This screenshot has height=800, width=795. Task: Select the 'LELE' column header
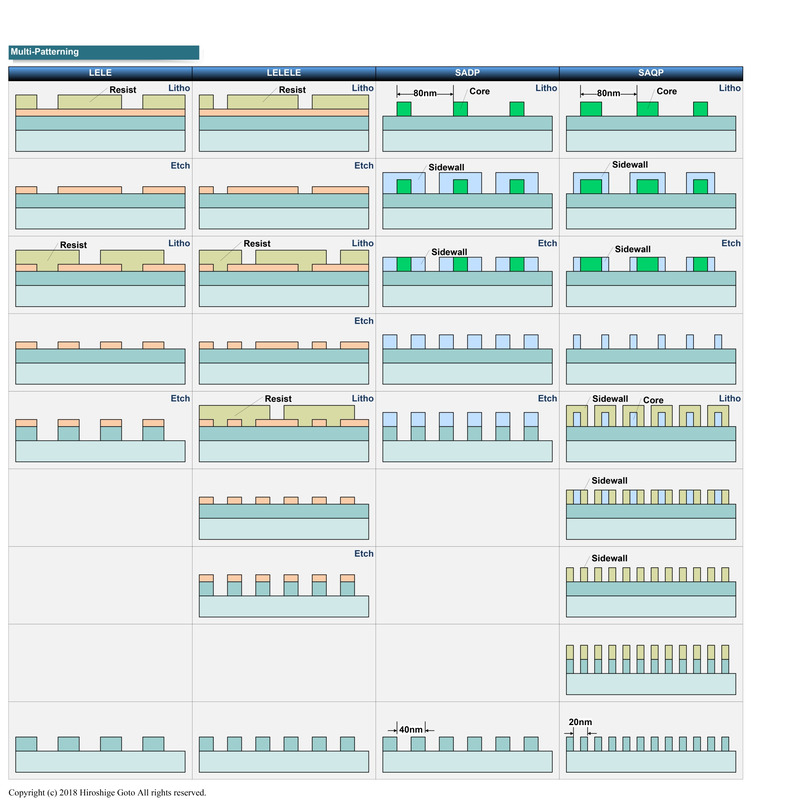point(100,73)
